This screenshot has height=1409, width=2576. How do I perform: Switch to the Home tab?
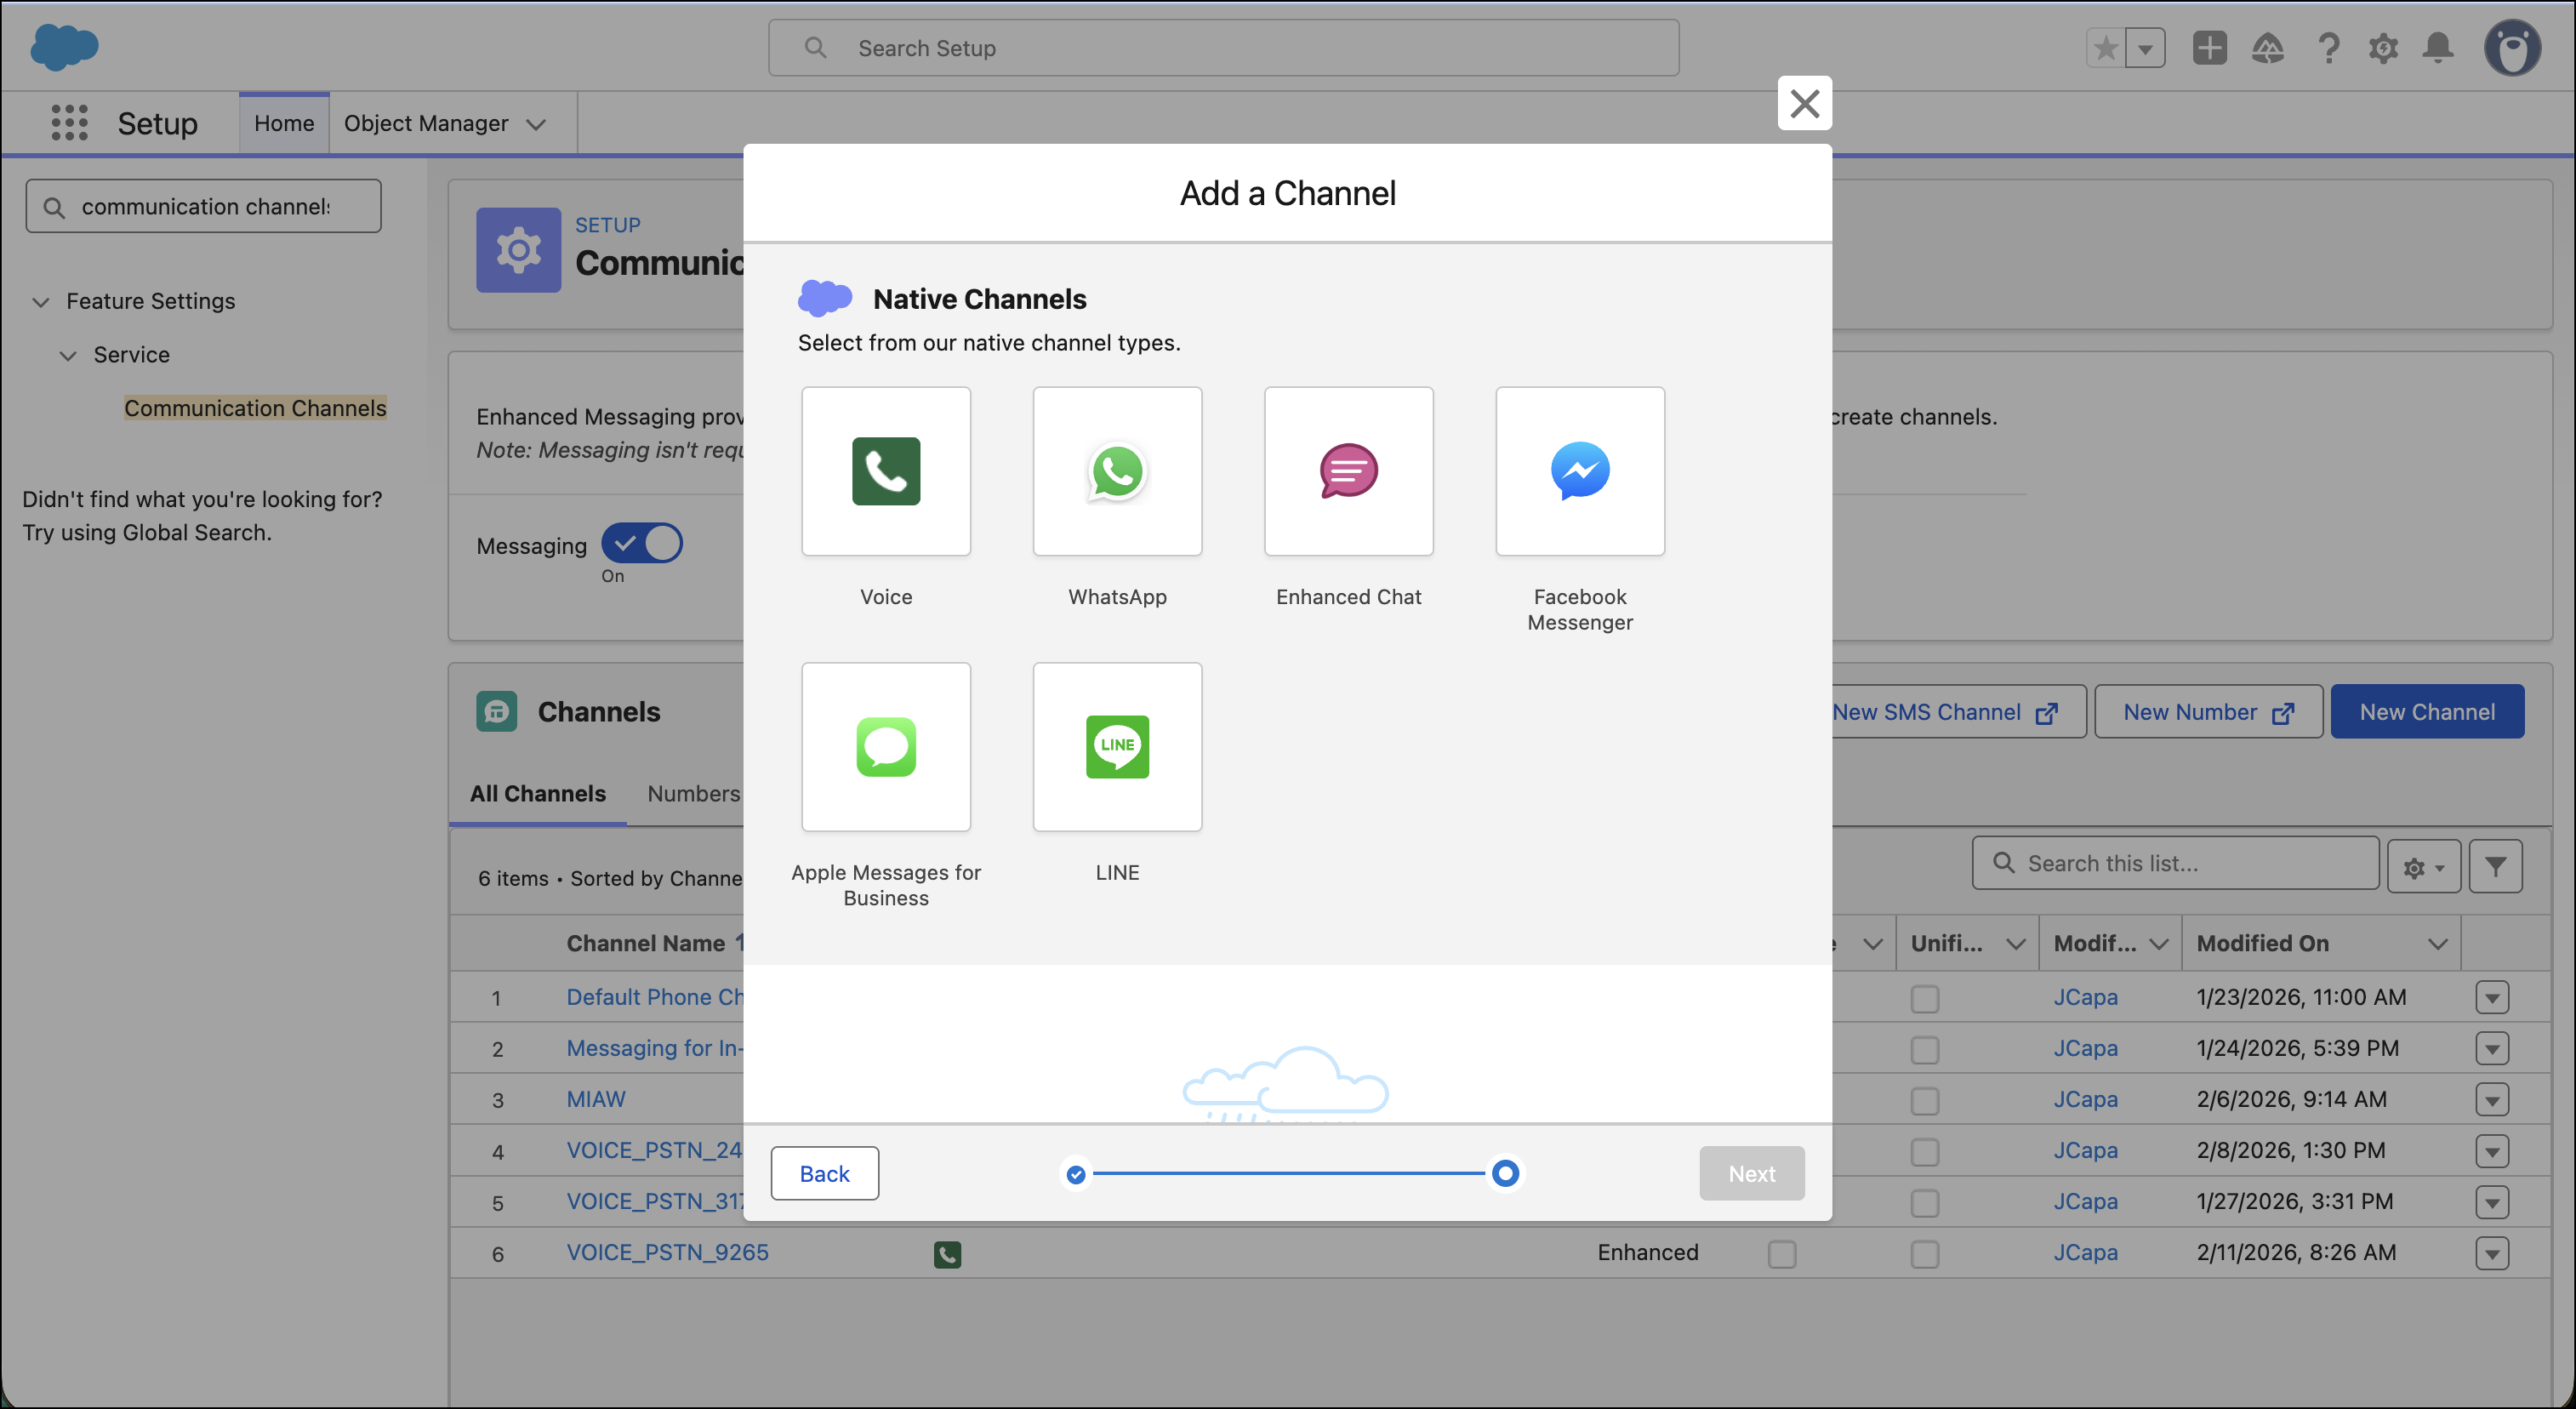[284, 123]
